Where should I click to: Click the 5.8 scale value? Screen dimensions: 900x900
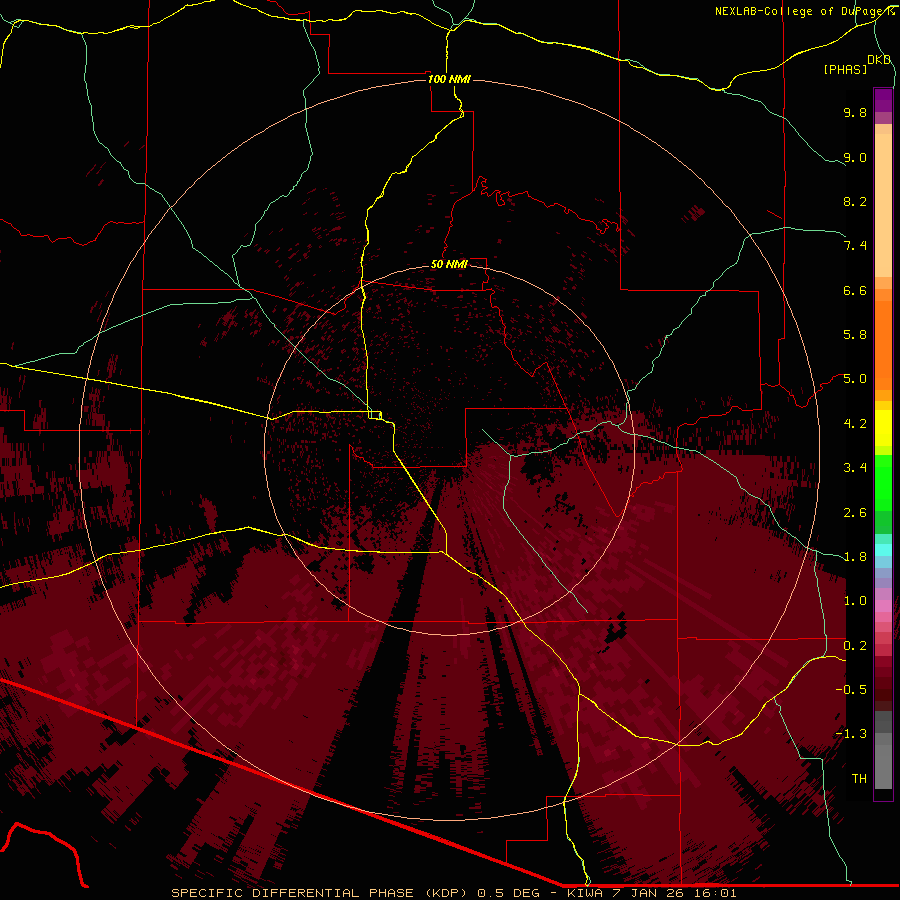tap(855, 335)
